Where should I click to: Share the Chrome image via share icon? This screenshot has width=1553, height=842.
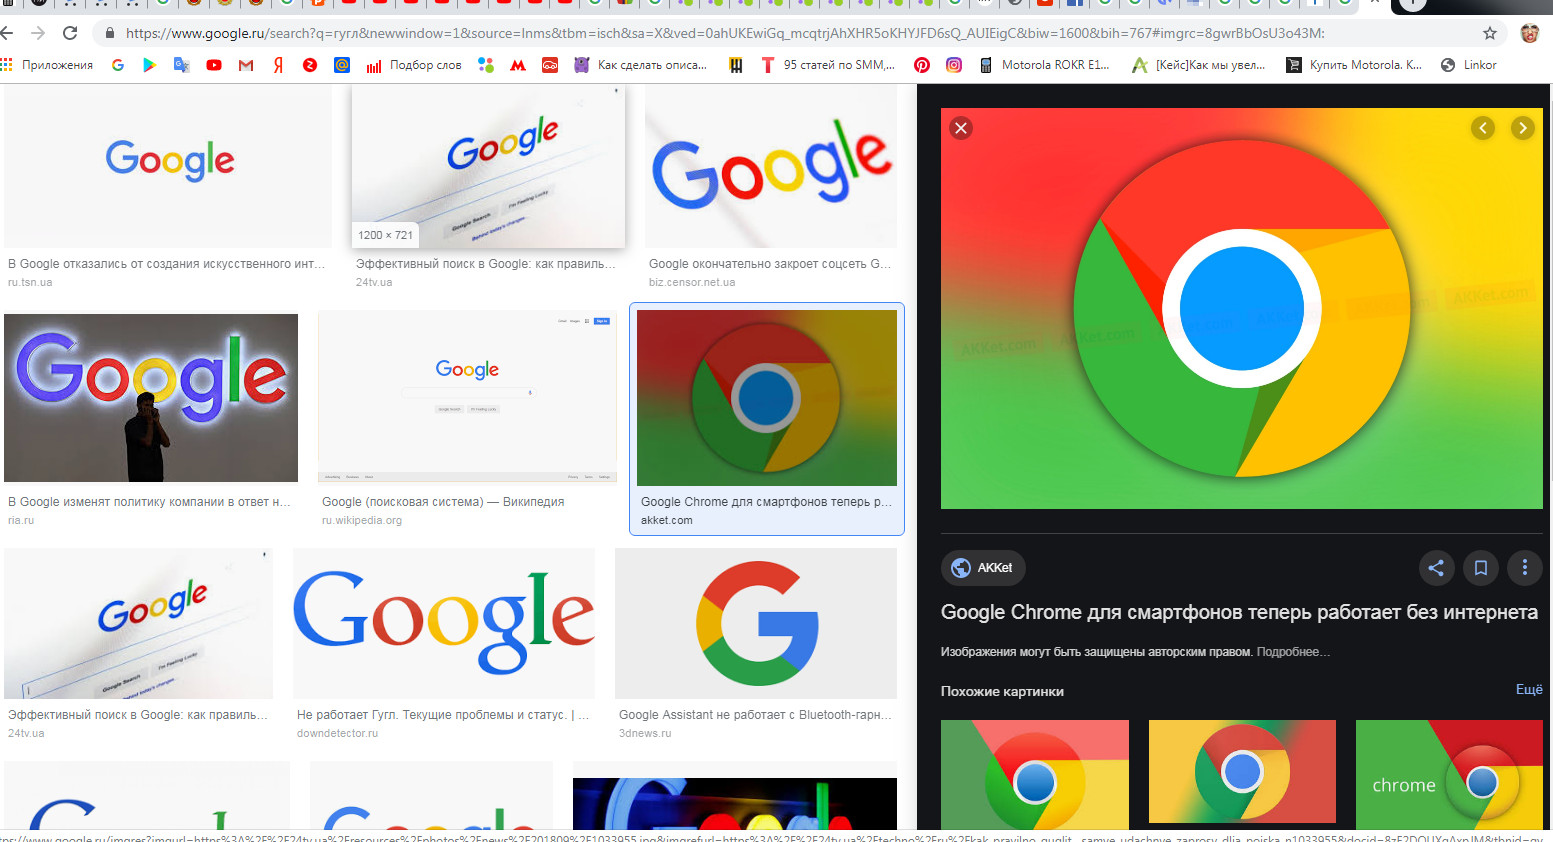click(1436, 568)
